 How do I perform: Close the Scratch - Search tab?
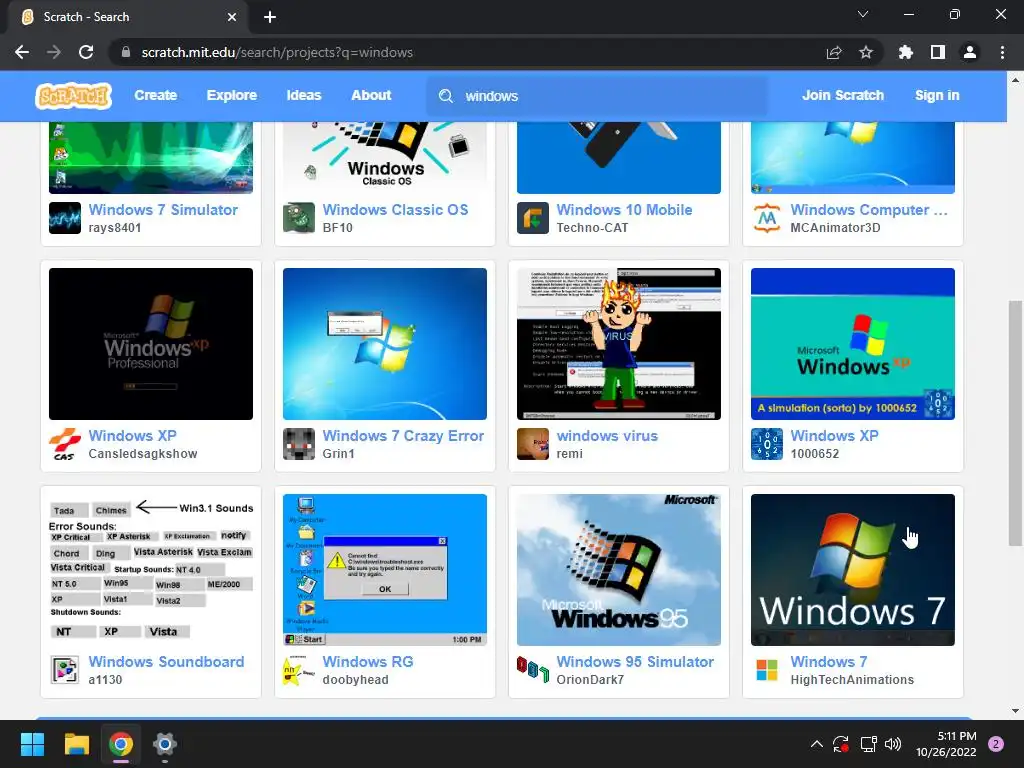[232, 17]
